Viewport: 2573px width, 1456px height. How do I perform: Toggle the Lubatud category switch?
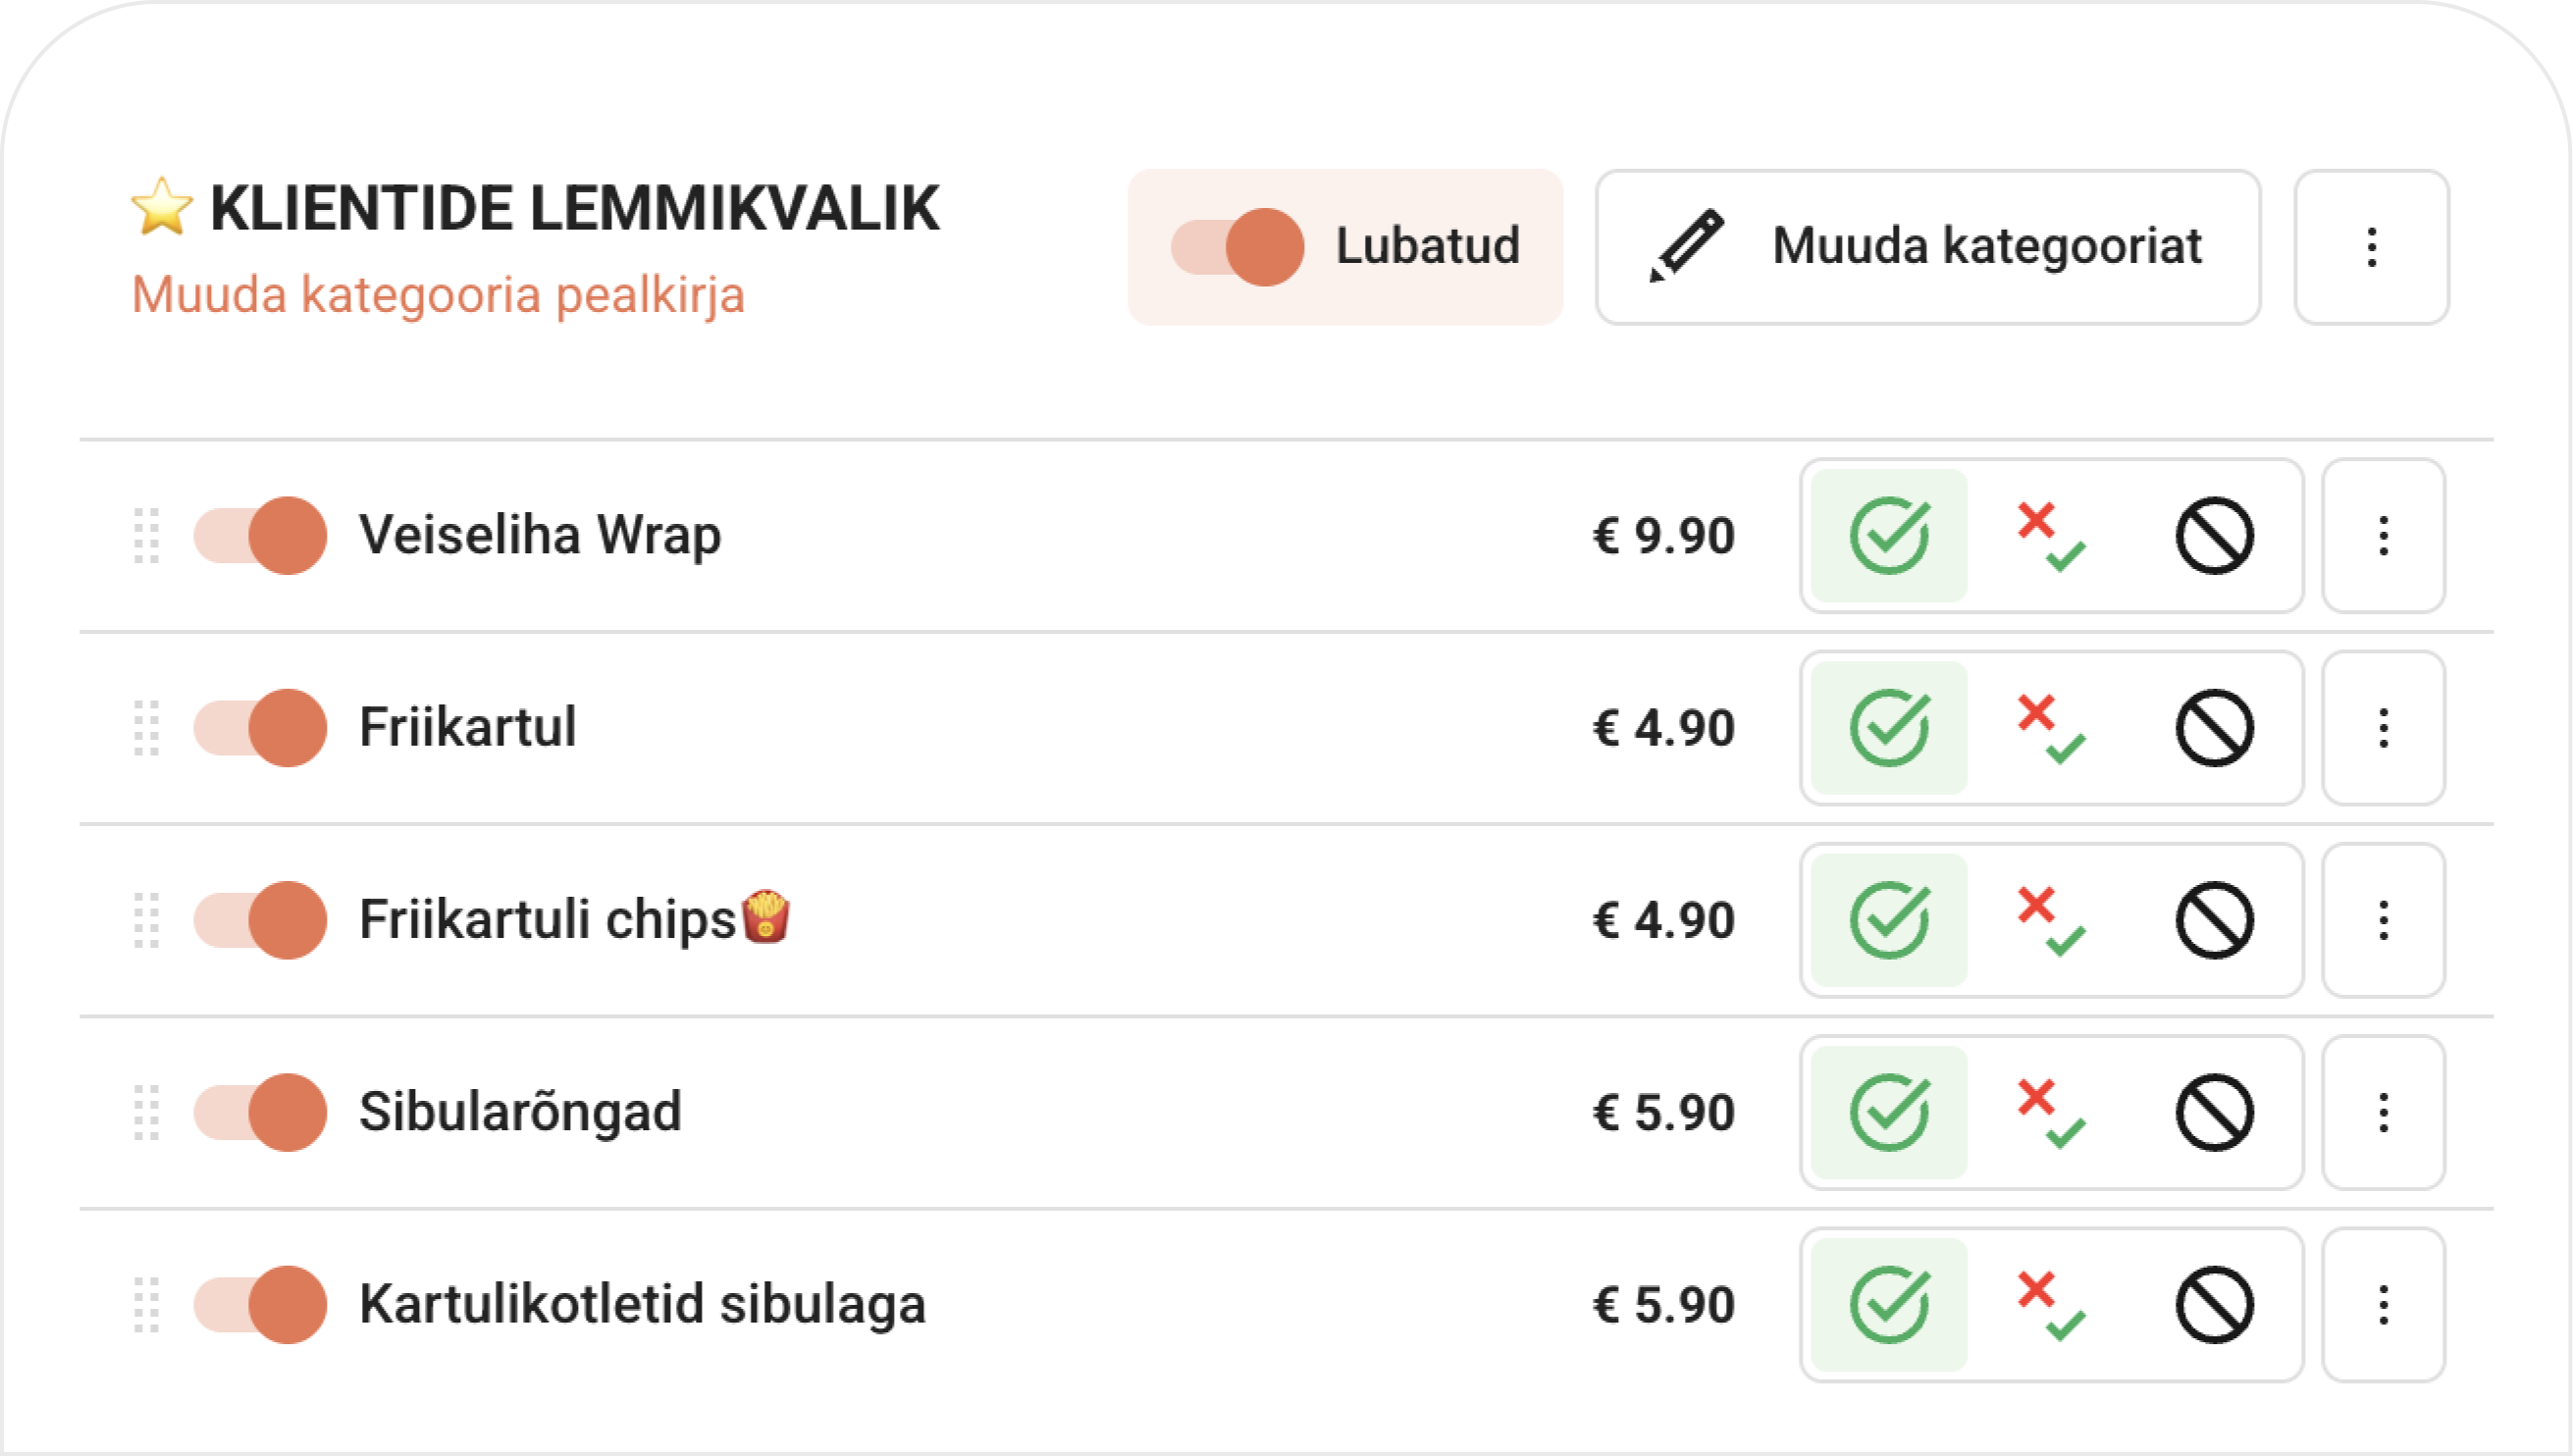pyautogui.click(x=1238, y=247)
